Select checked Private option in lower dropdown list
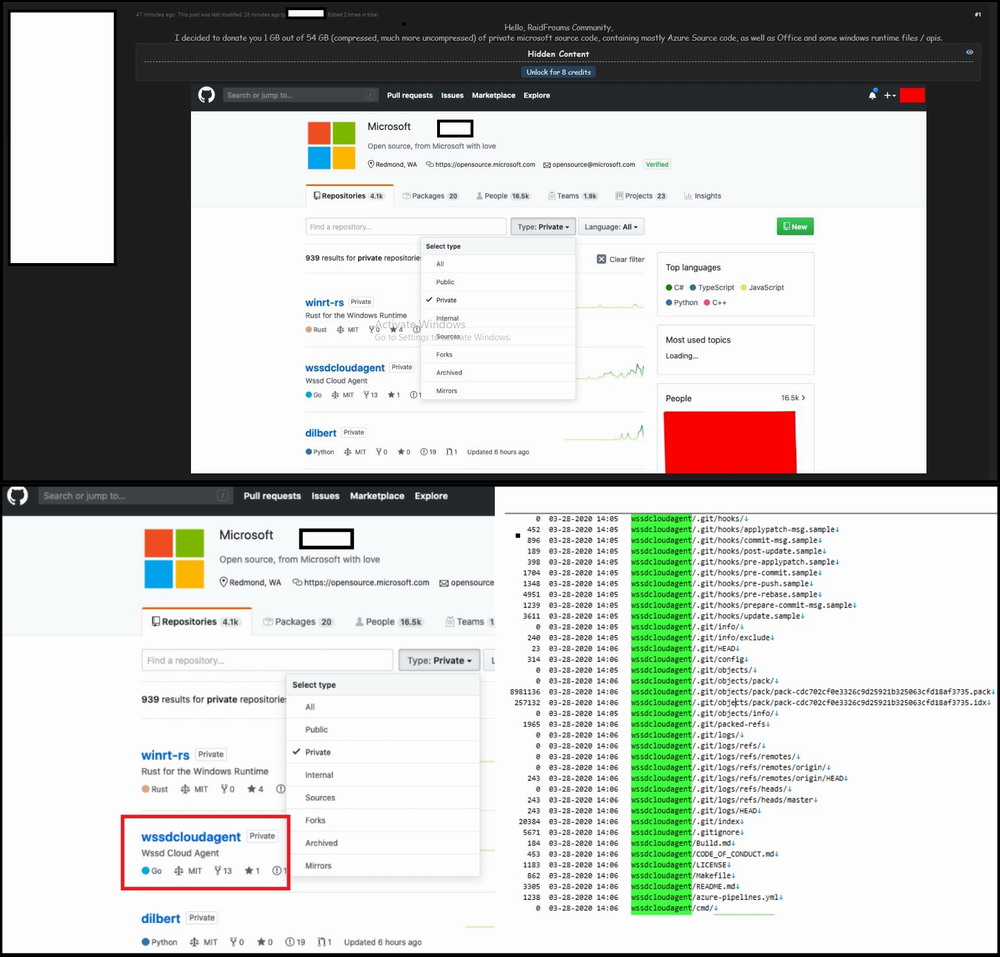This screenshot has height=957, width=1000. (x=318, y=752)
